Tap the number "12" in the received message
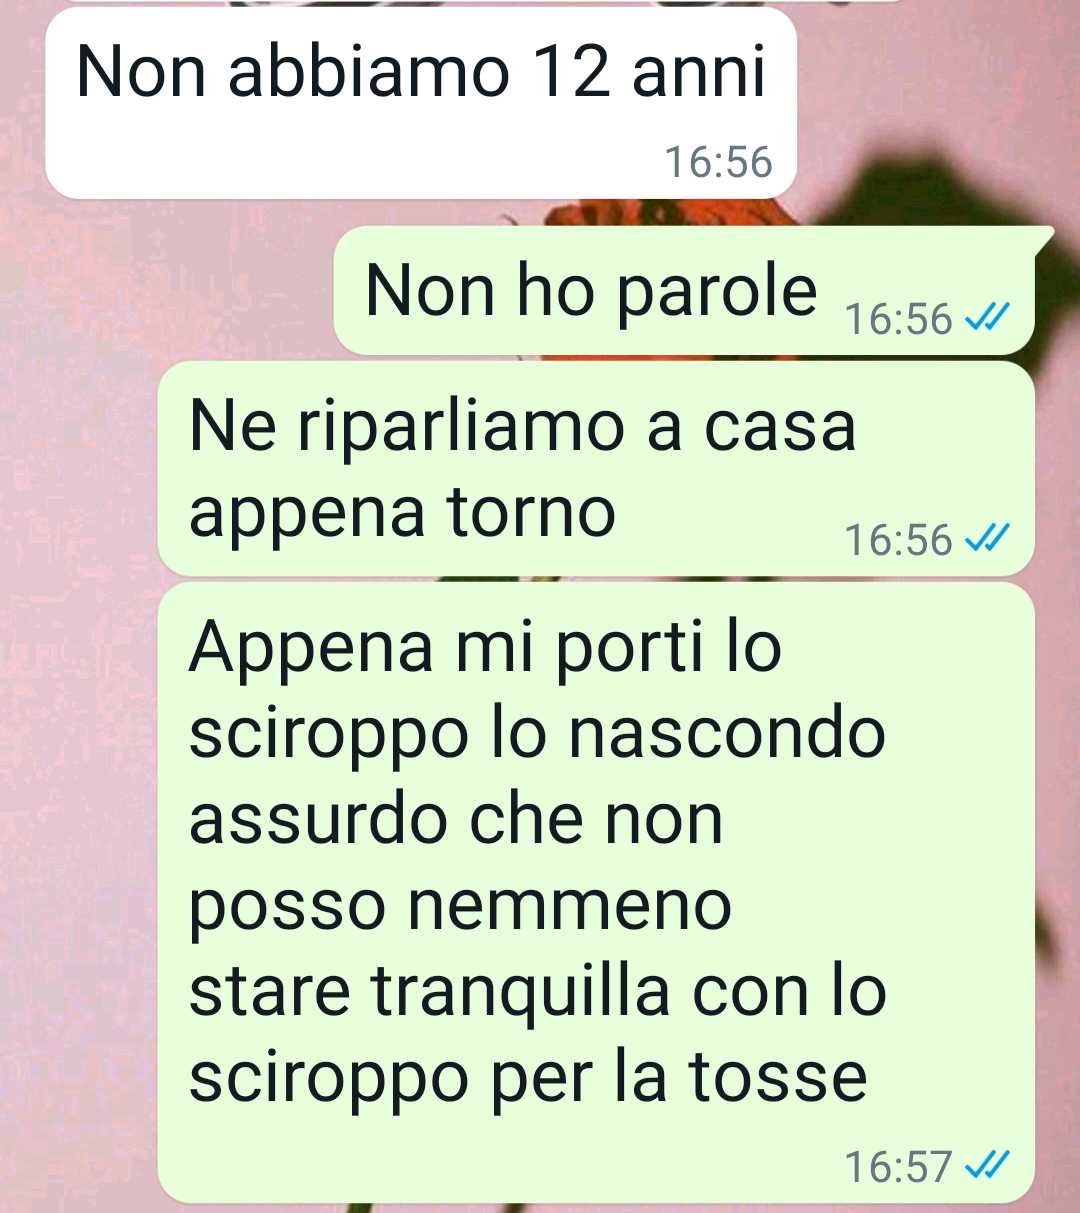 coord(571,72)
